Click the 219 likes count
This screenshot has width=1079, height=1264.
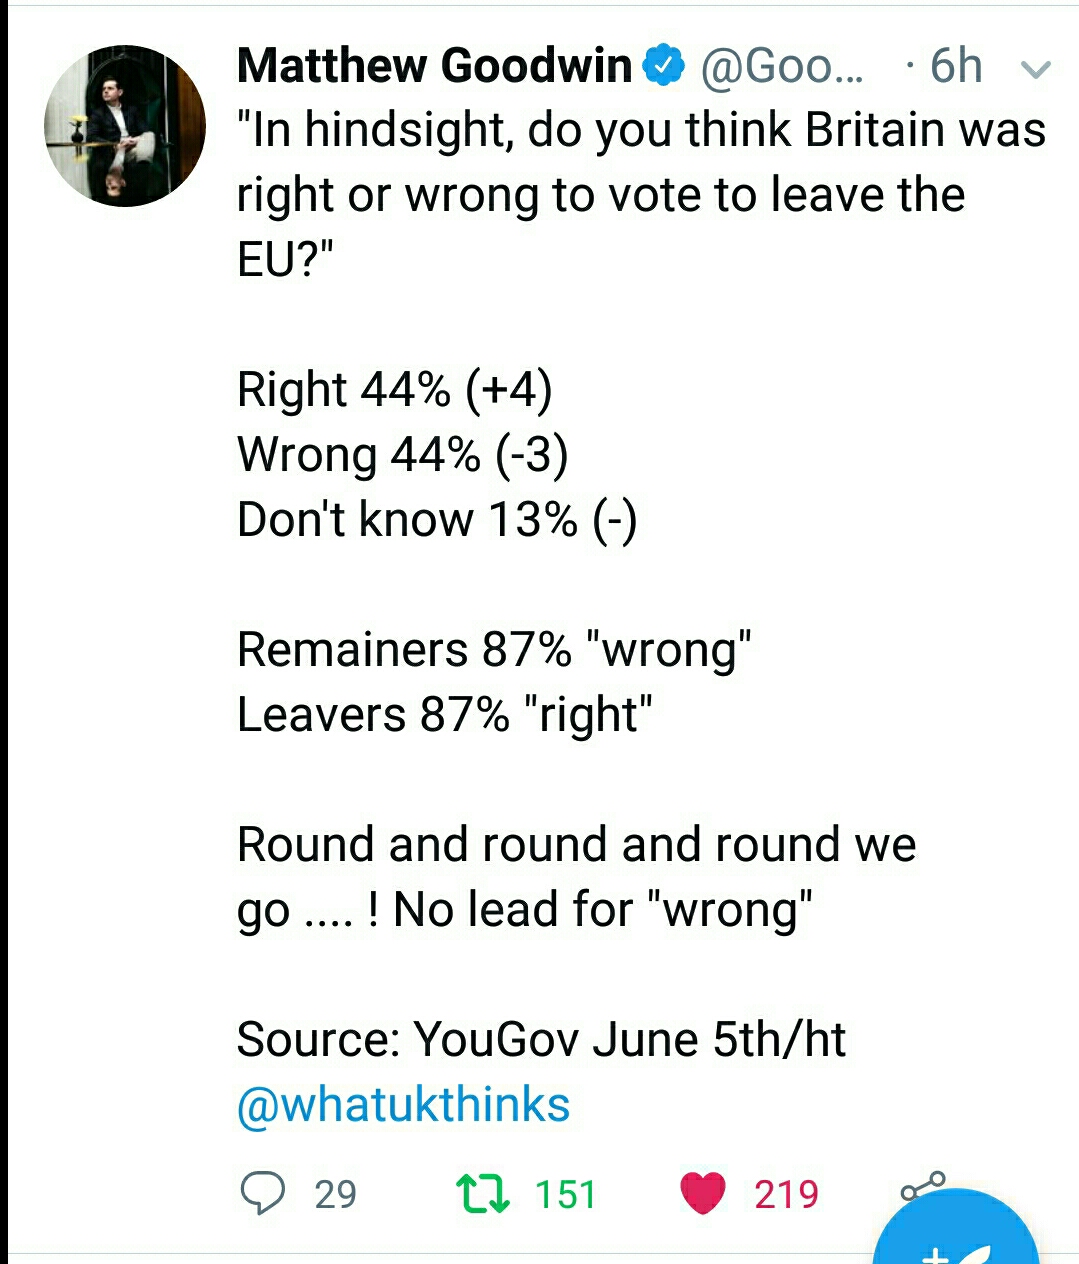tap(786, 1194)
